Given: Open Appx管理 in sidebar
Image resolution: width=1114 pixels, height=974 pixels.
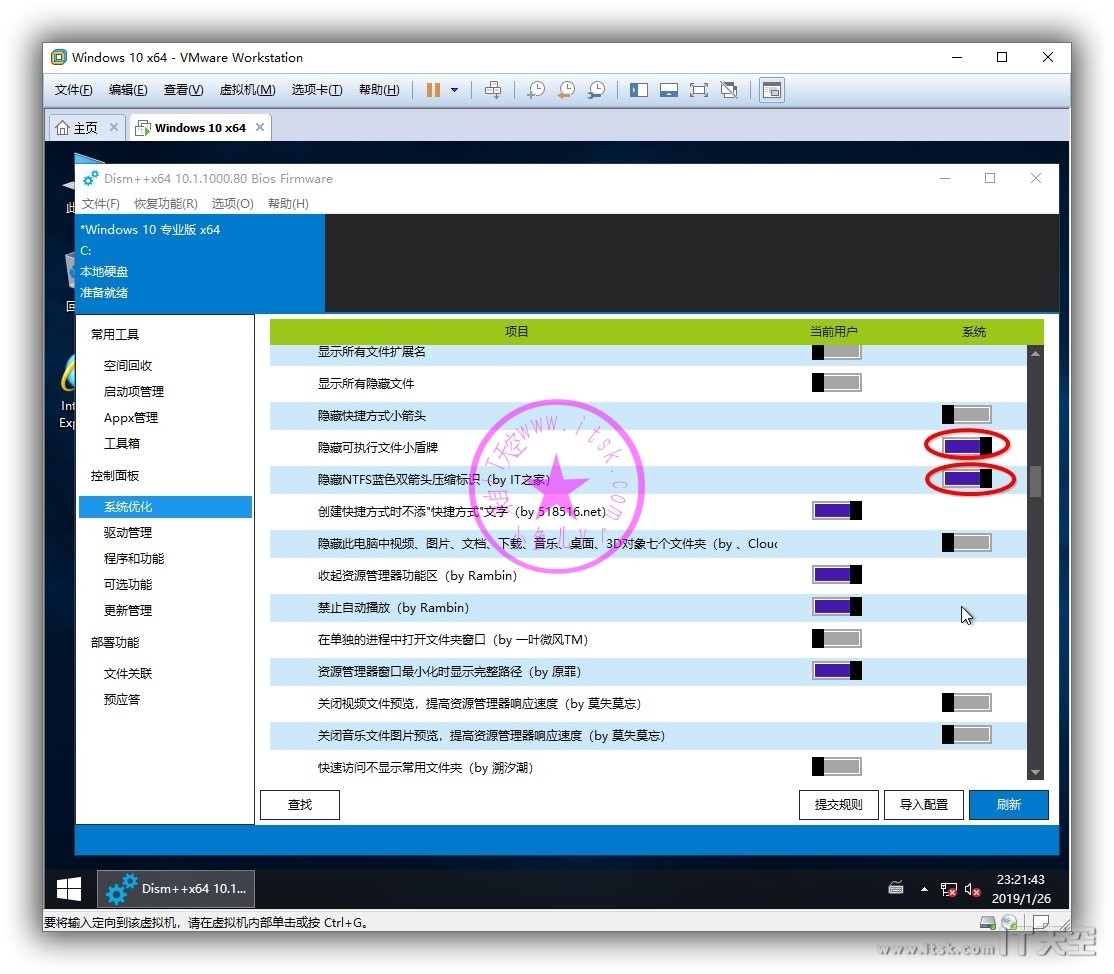Looking at the screenshot, I should tap(131, 418).
